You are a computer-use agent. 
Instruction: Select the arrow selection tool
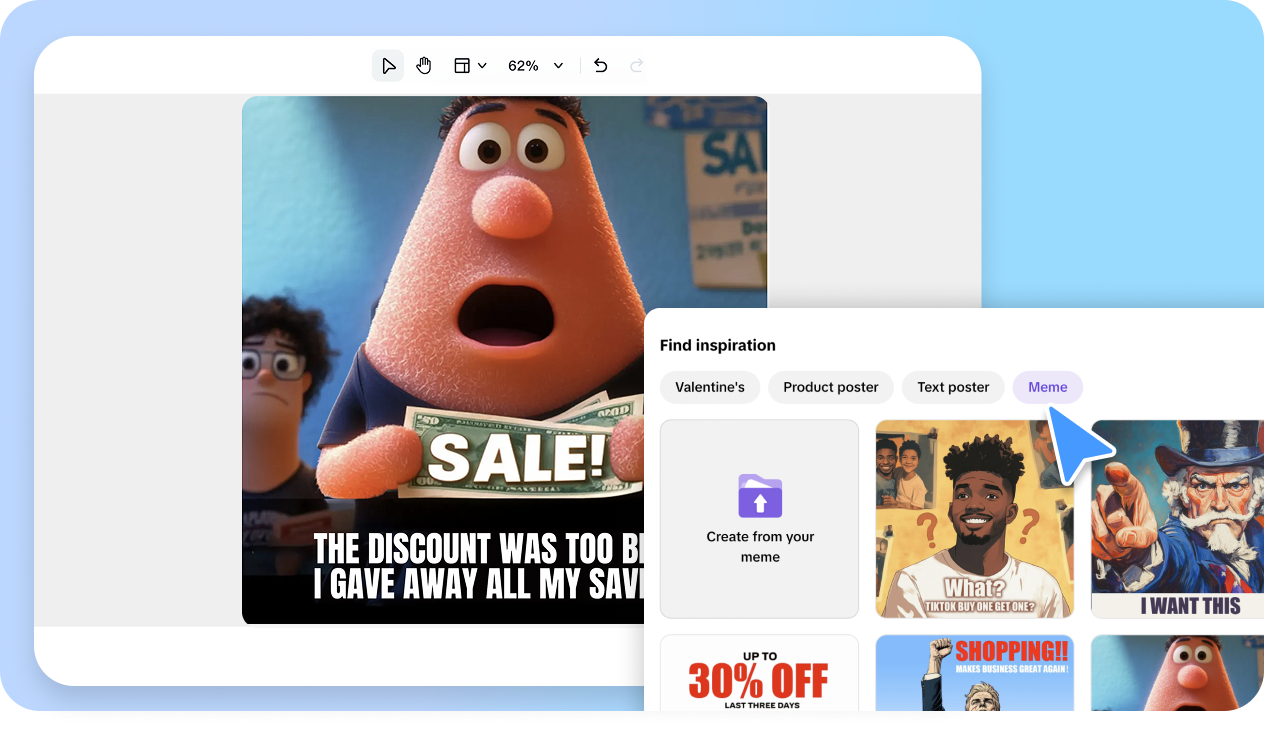point(388,65)
